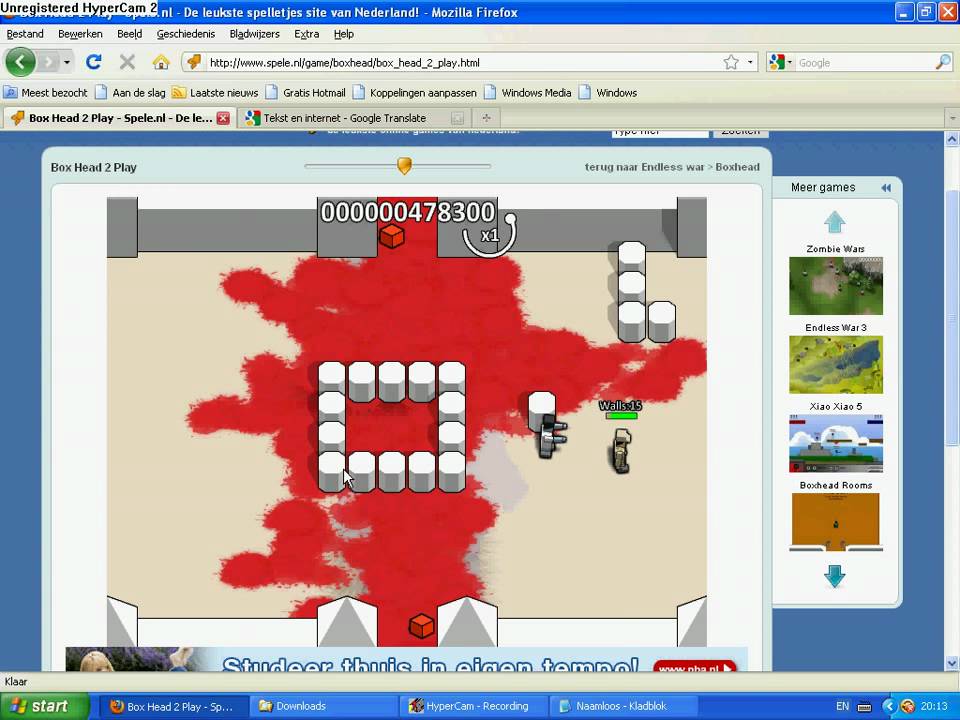This screenshot has height=720, width=960.
Task: Click the site favicon in address bar
Action: pyautogui.click(x=194, y=62)
